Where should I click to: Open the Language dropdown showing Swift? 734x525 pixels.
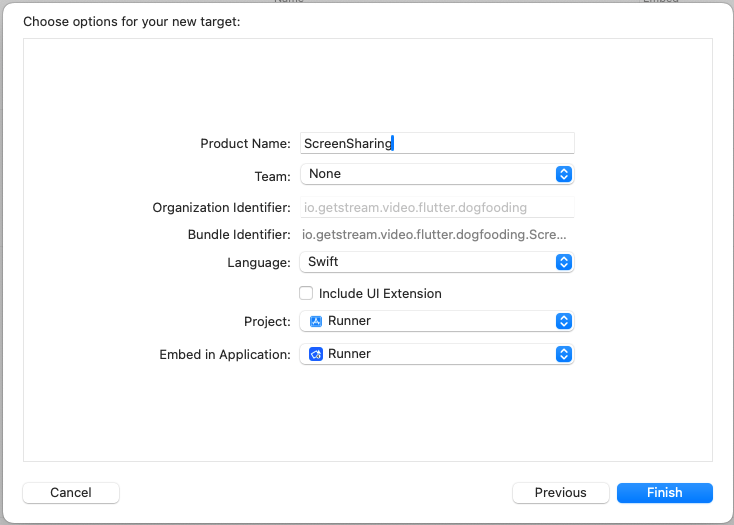(x=437, y=262)
